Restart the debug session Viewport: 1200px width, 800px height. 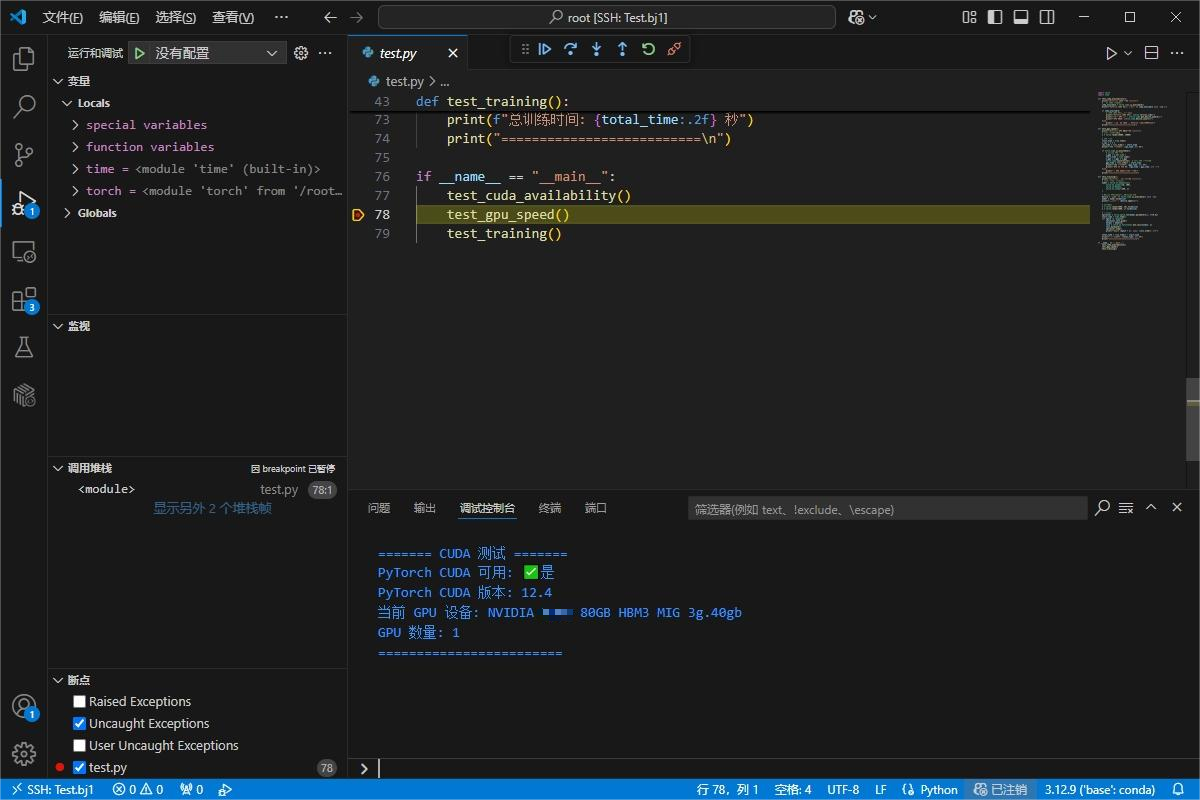648,49
